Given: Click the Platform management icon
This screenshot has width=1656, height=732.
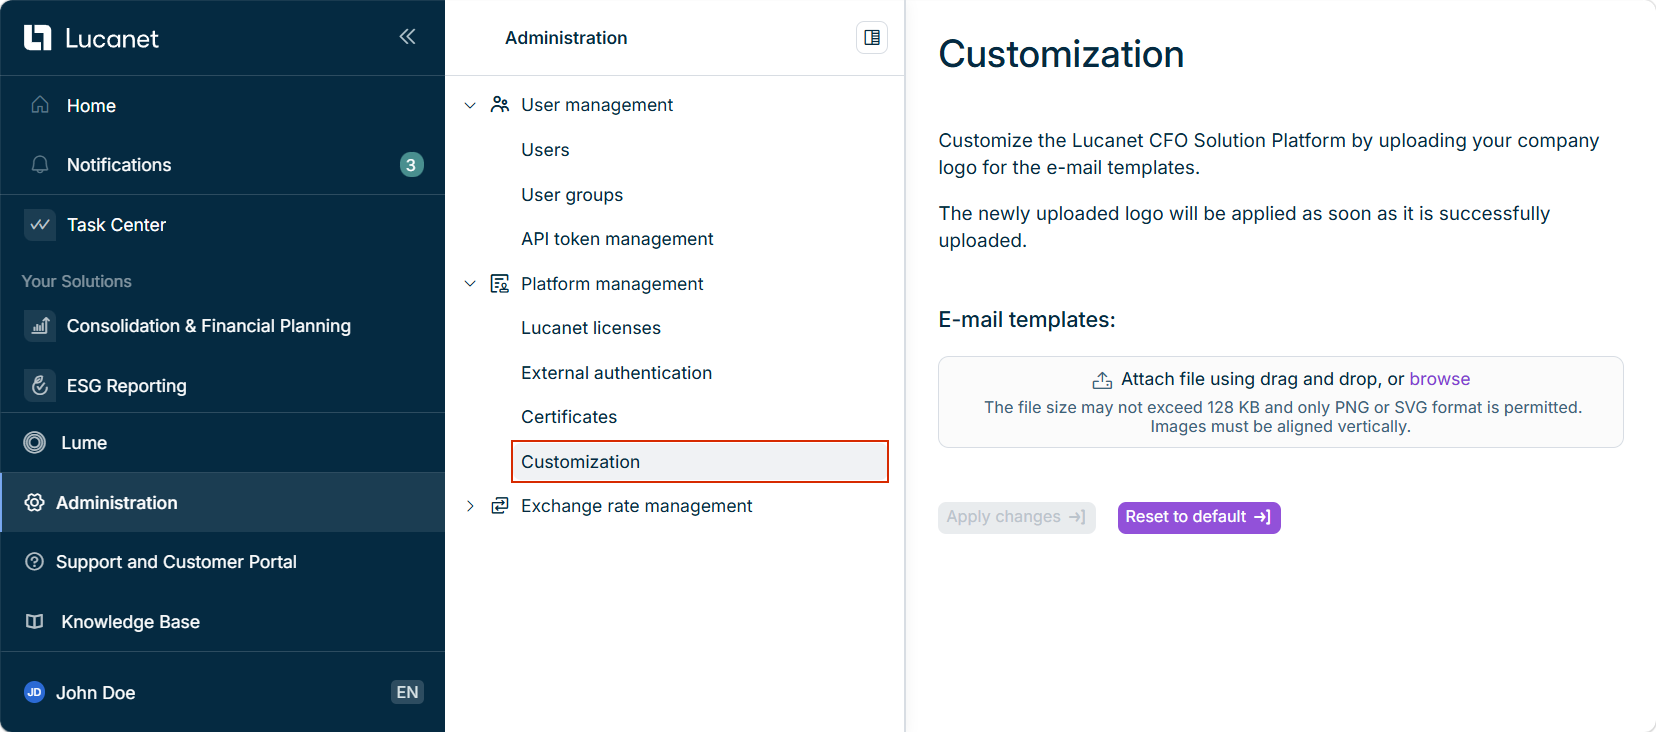Looking at the screenshot, I should coord(500,284).
